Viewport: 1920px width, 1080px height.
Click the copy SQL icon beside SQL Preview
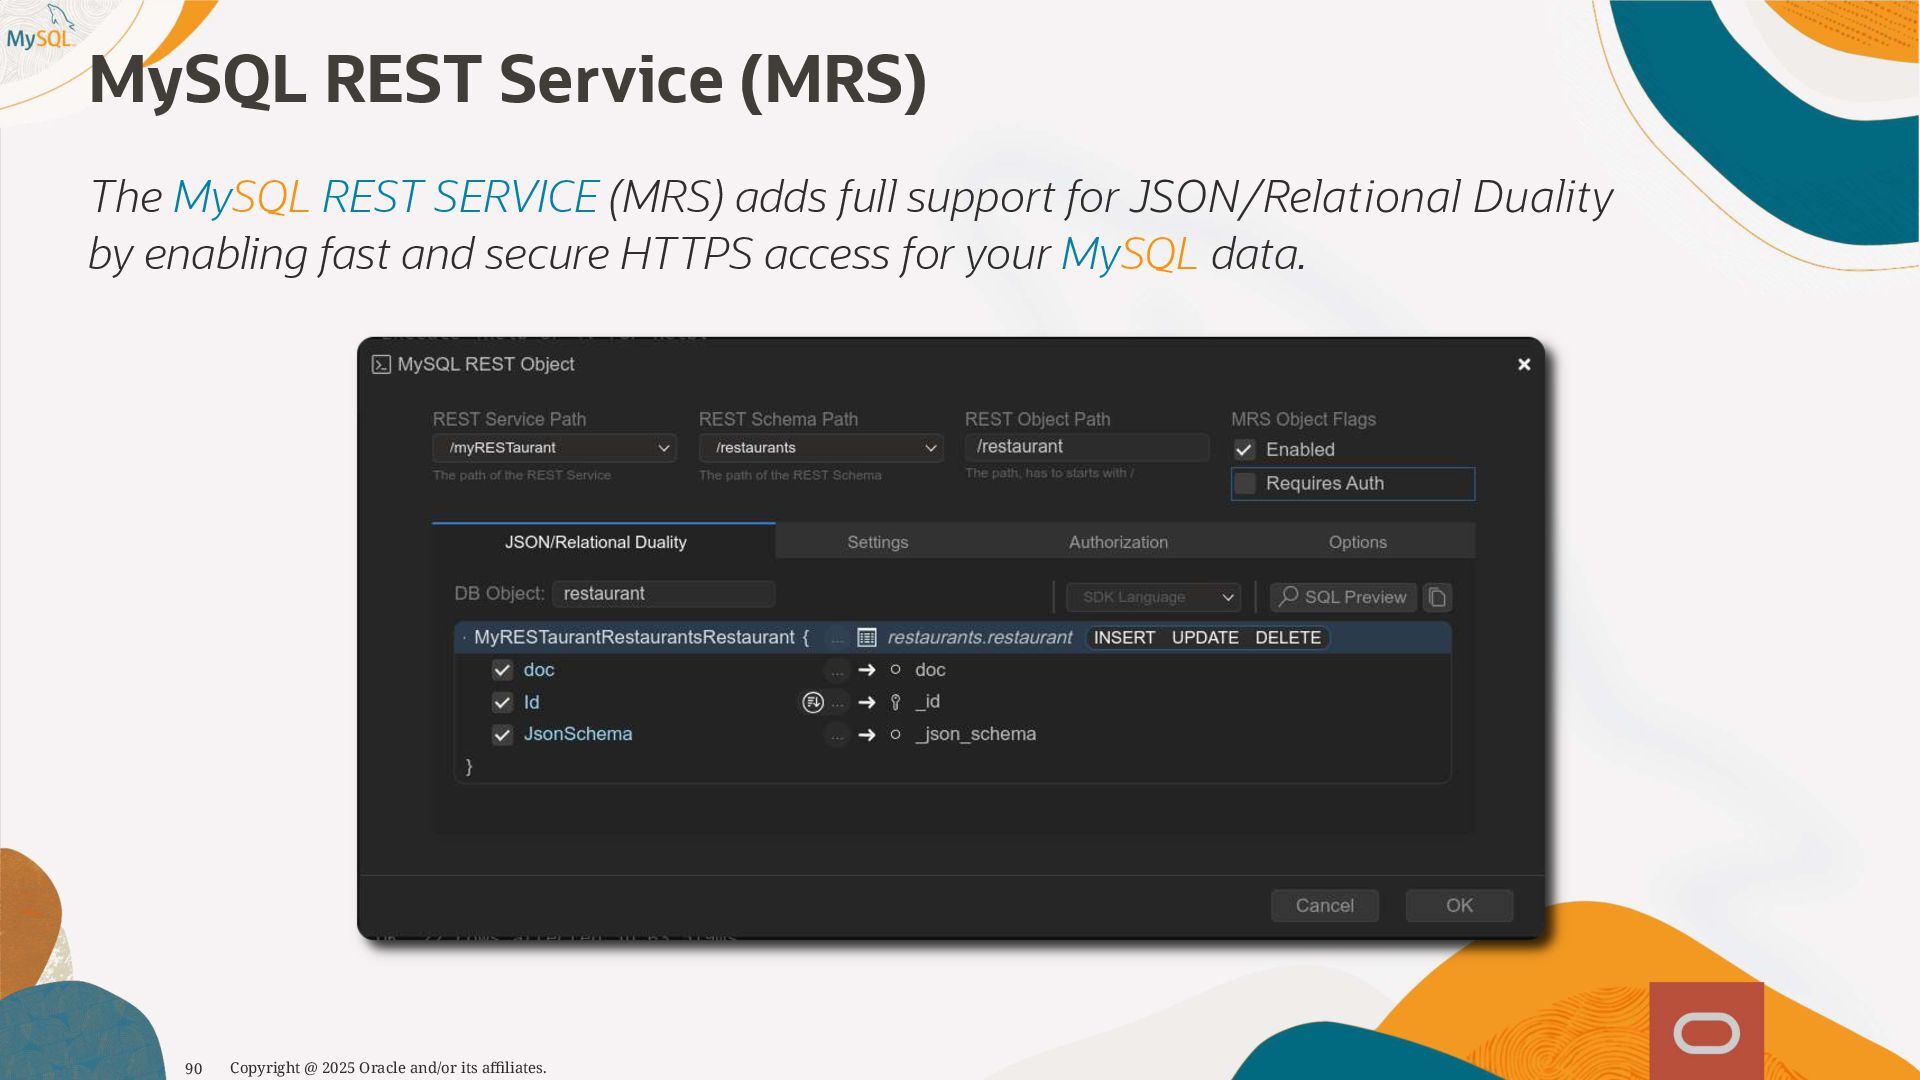tap(1437, 597)
